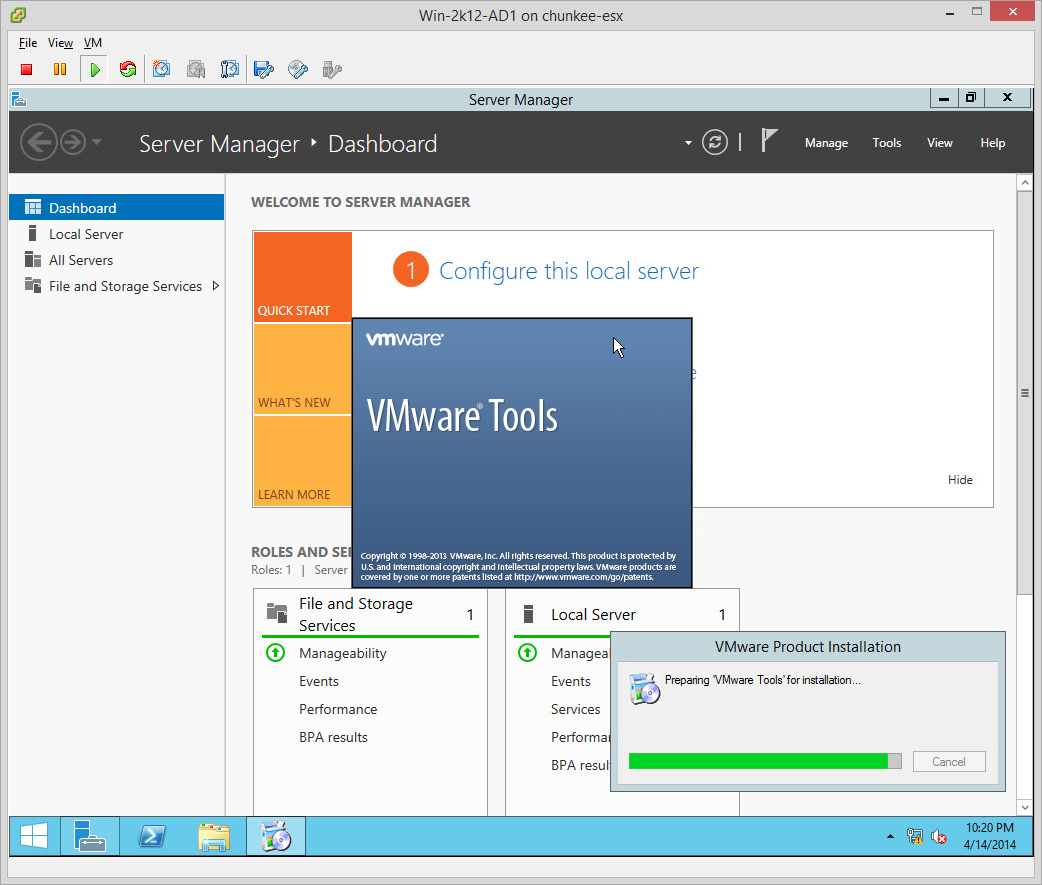
Task: Click the red Power Off VM button
Action: (x=27, y=69)
